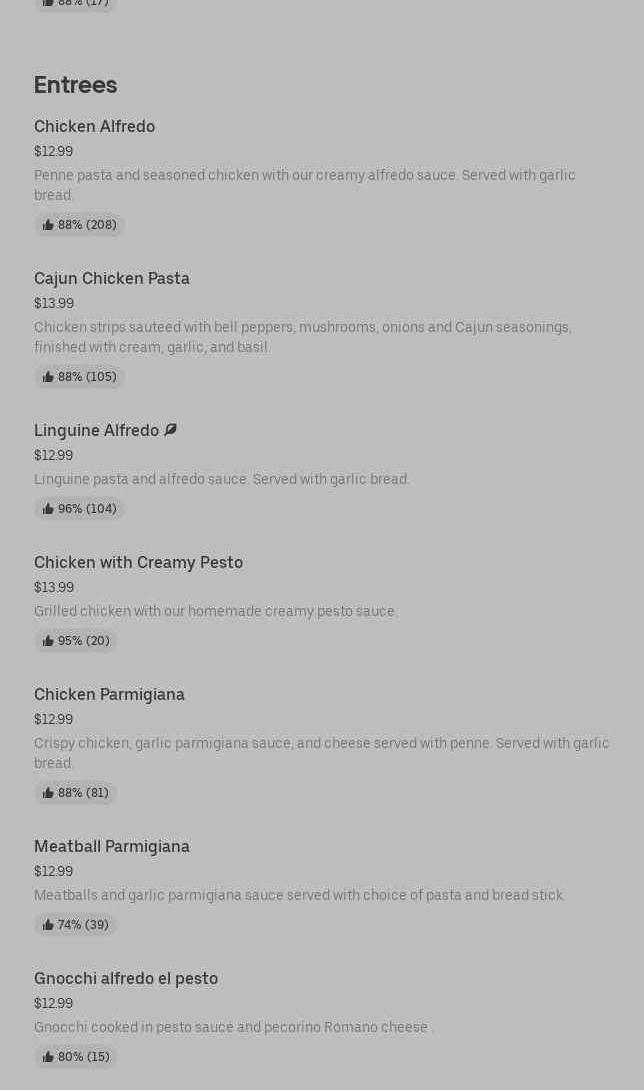
Task: Click thumbs-up rating badge under Chicken Alfredo
Action: pos(79,225)
